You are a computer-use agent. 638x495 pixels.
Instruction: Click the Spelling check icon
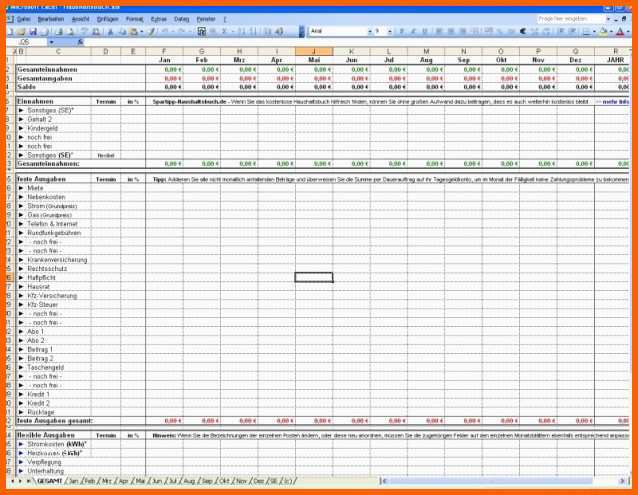click(84, 31)
